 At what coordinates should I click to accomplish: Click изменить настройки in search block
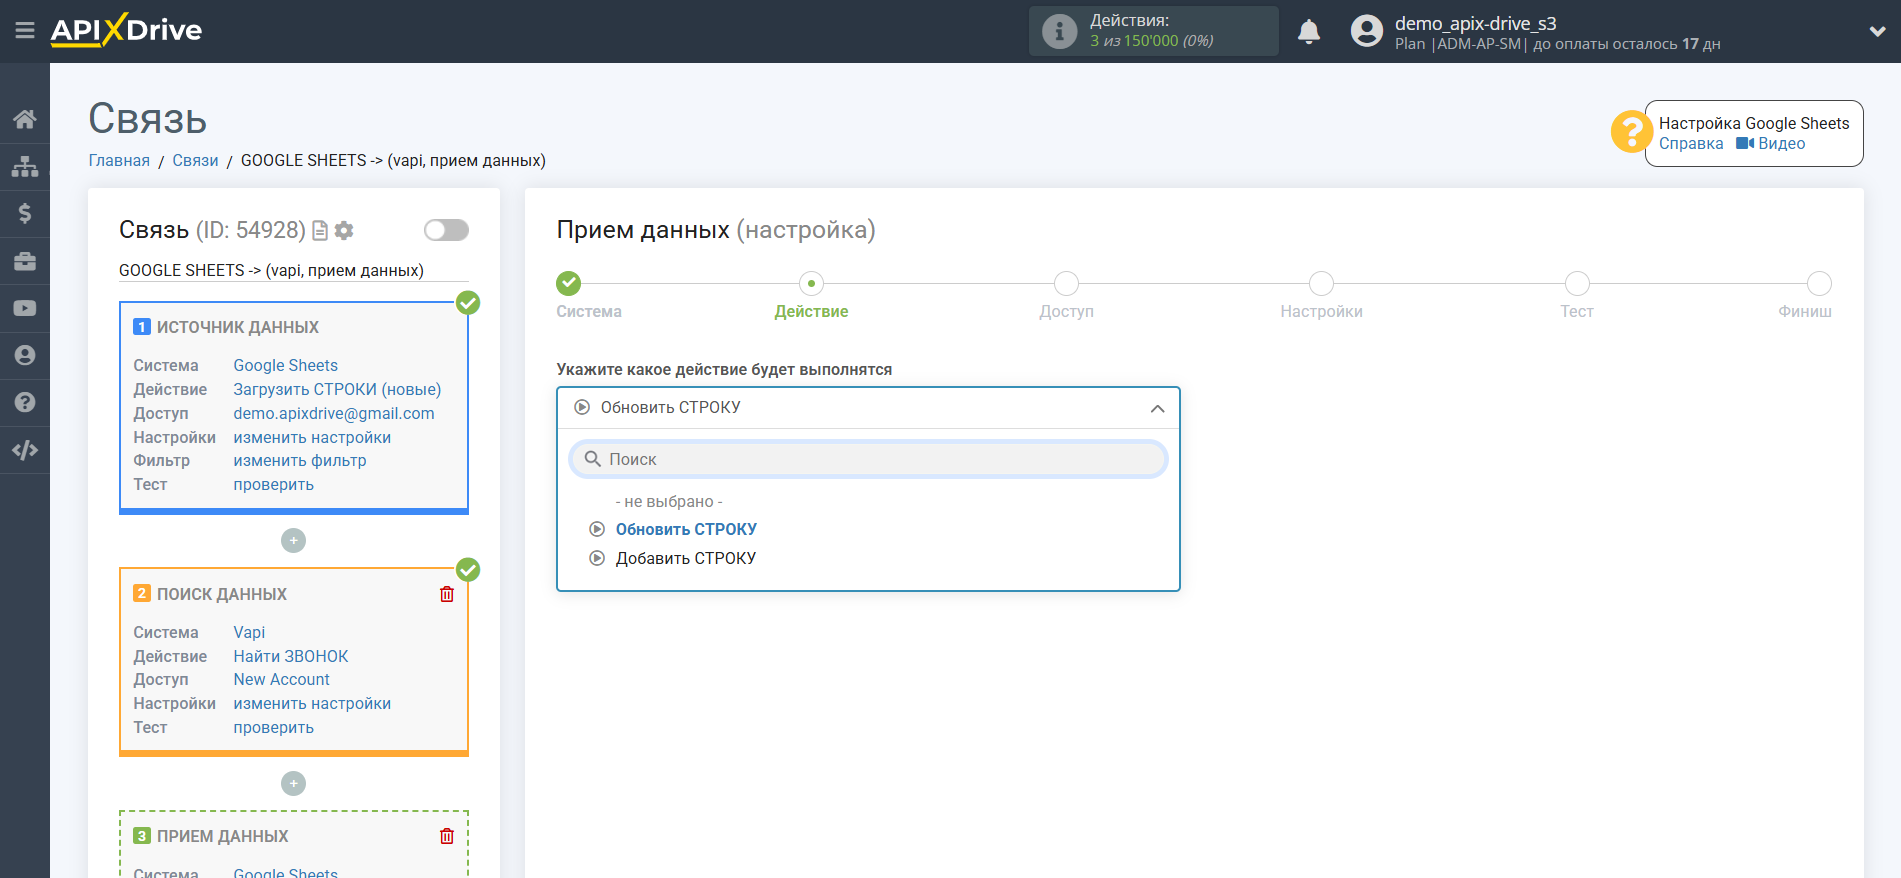coord(312,704)
